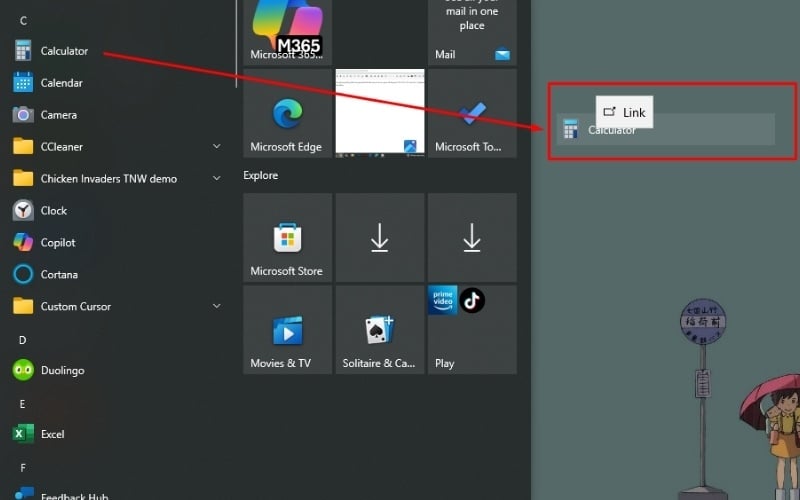Open the Mail tile
The width and height of the screenshot is (800, 500).
pyautogui.click(x=472, y=33)
